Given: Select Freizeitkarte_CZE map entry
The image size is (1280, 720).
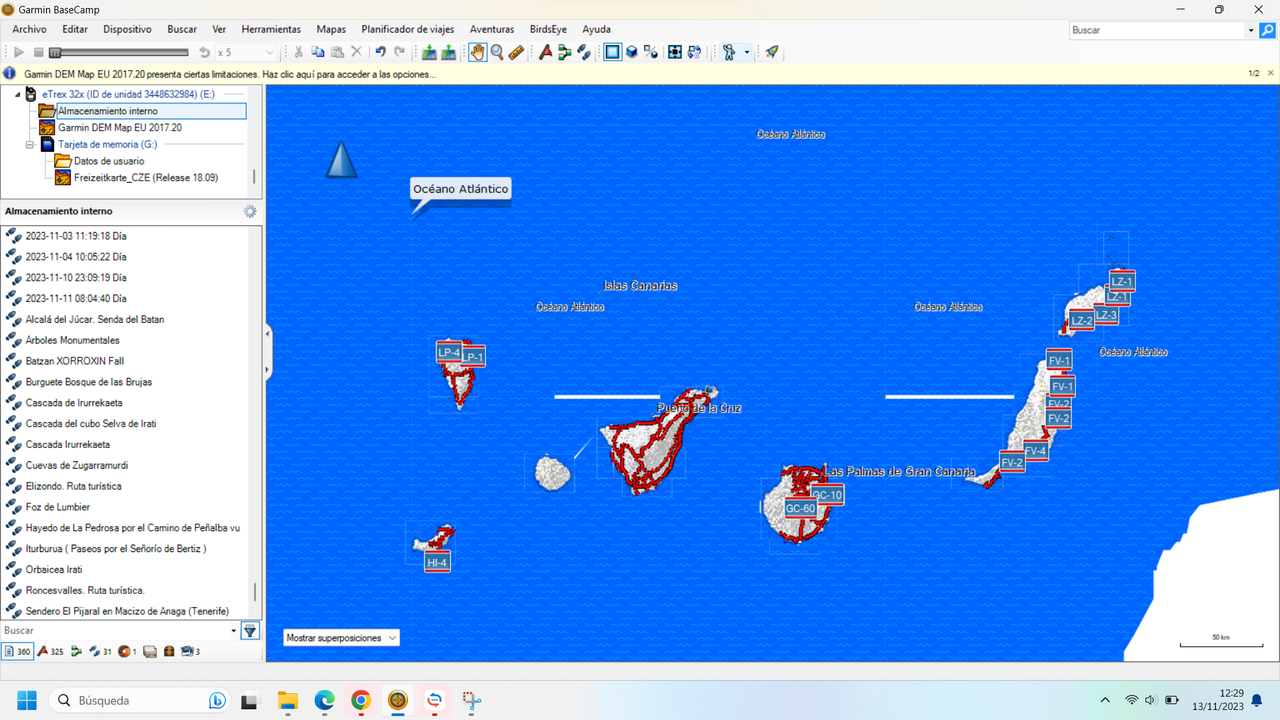Looking at the screenshot, I should (136, 177).
